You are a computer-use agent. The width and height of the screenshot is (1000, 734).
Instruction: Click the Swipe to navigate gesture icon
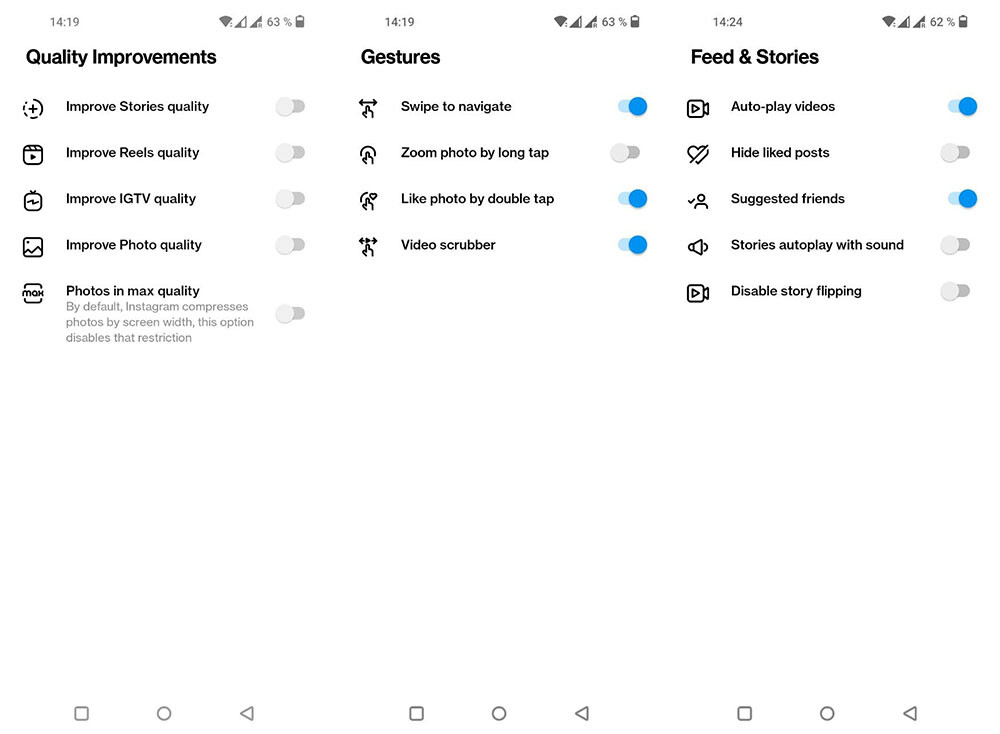tap(368, 108)
